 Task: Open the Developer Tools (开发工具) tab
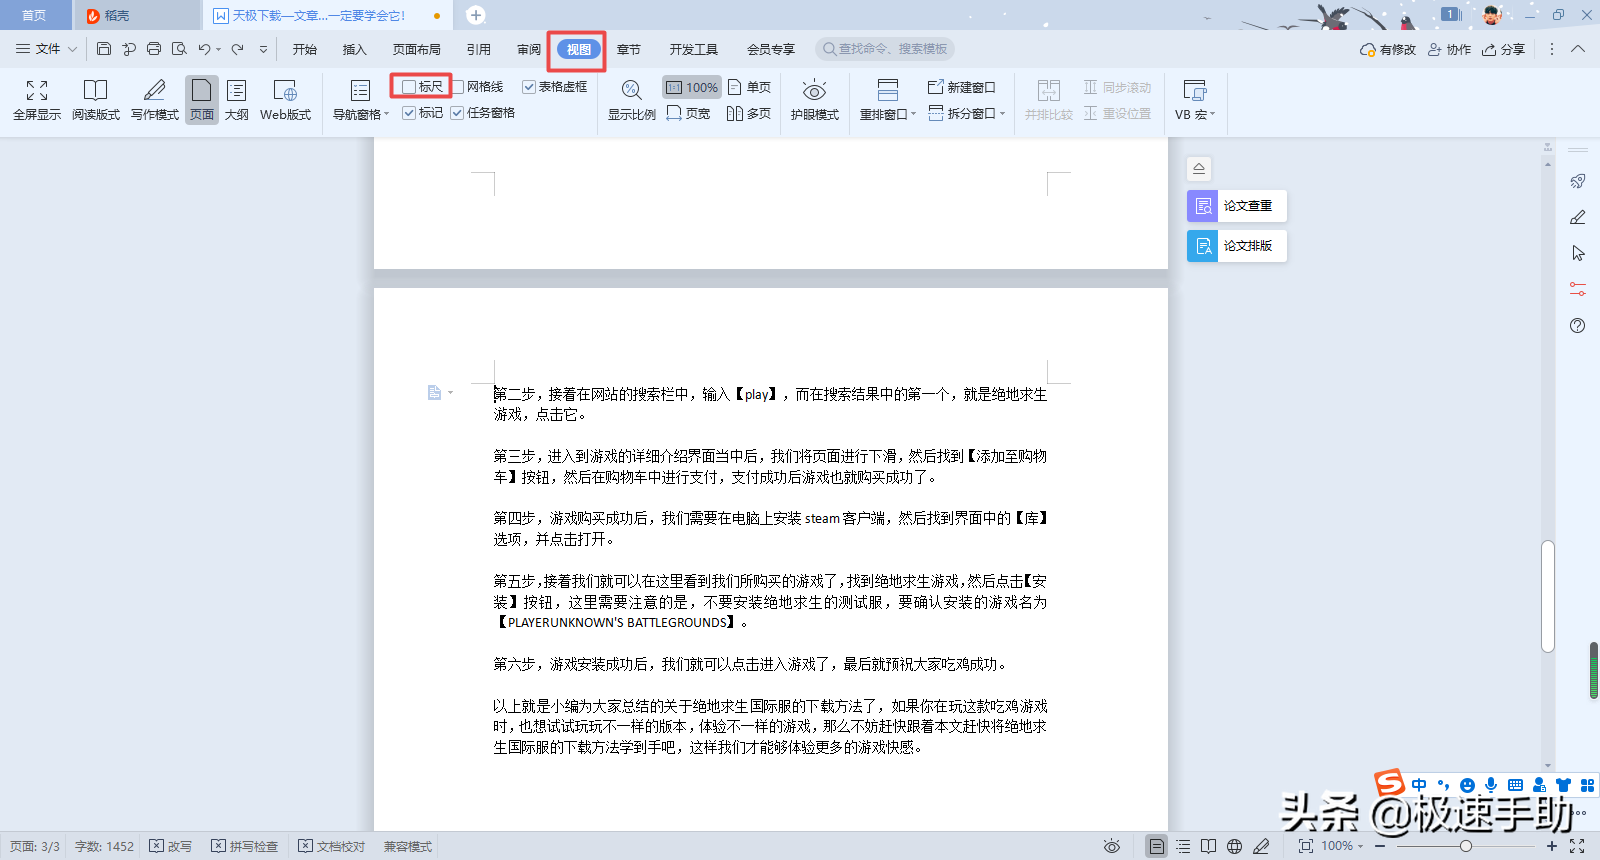click(694, 49)
